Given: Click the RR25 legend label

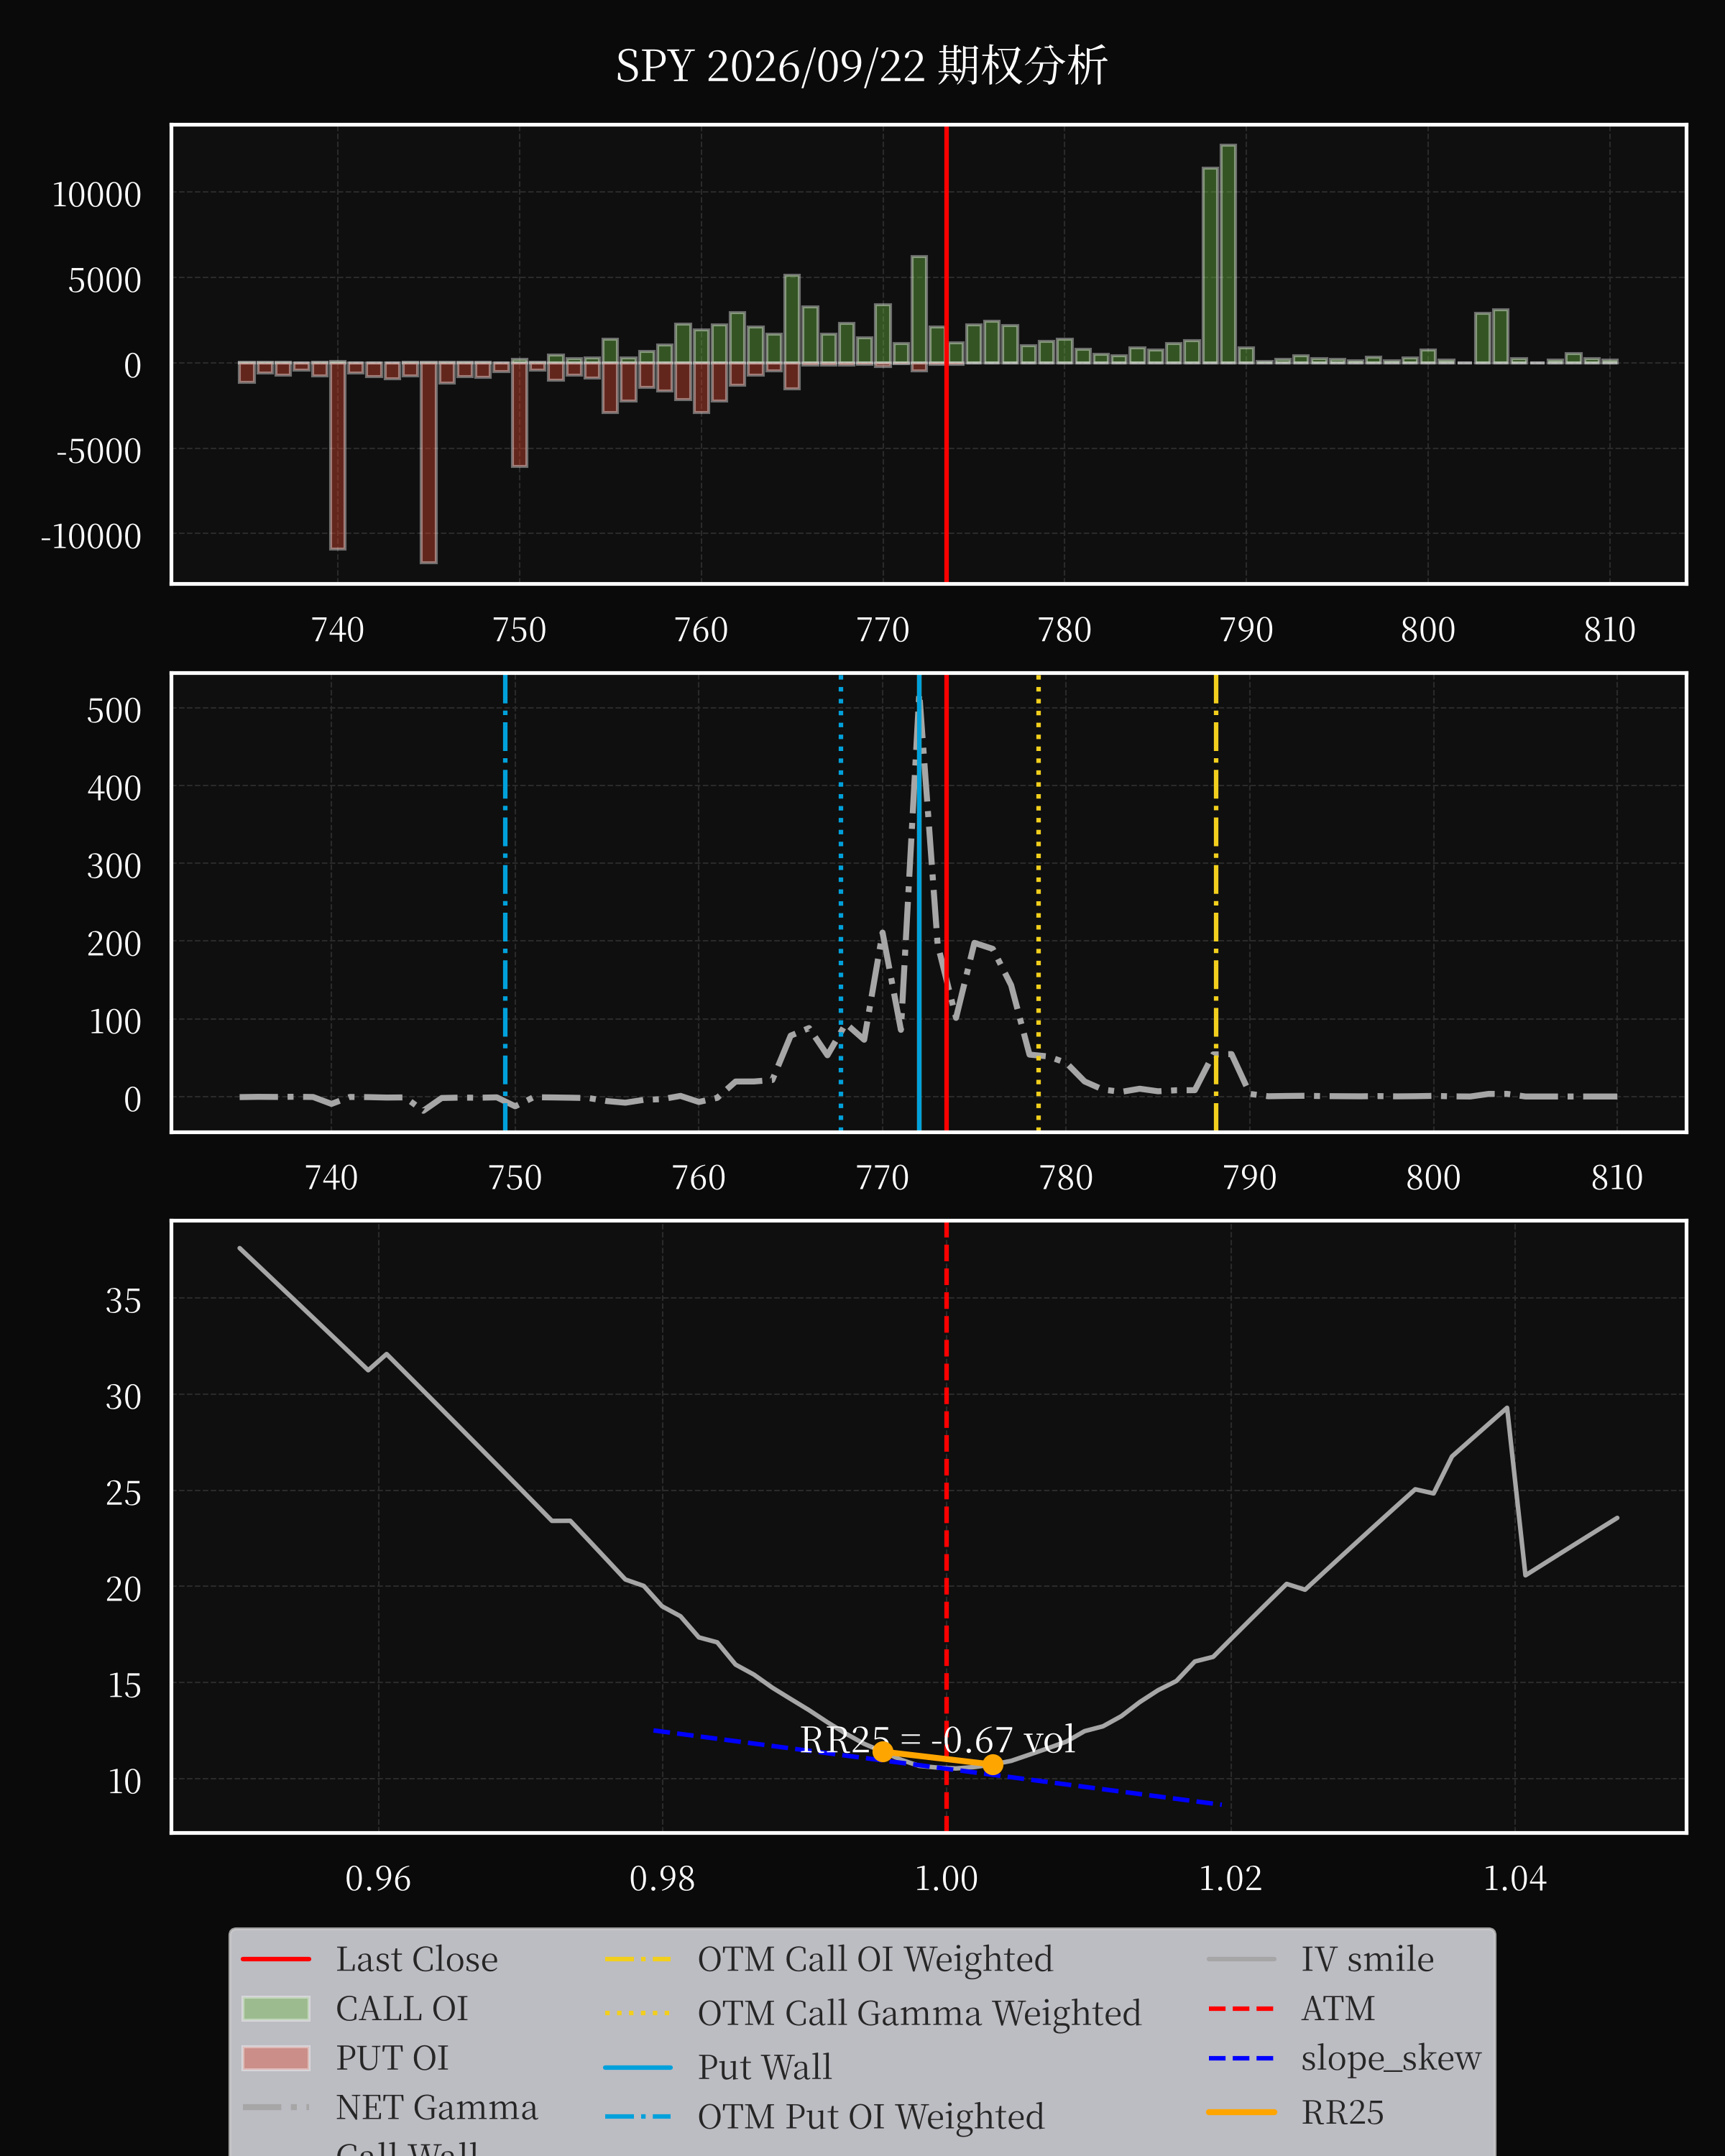Looking at the screenshot, I should pyautogui.click(x=1342, y=2112).
